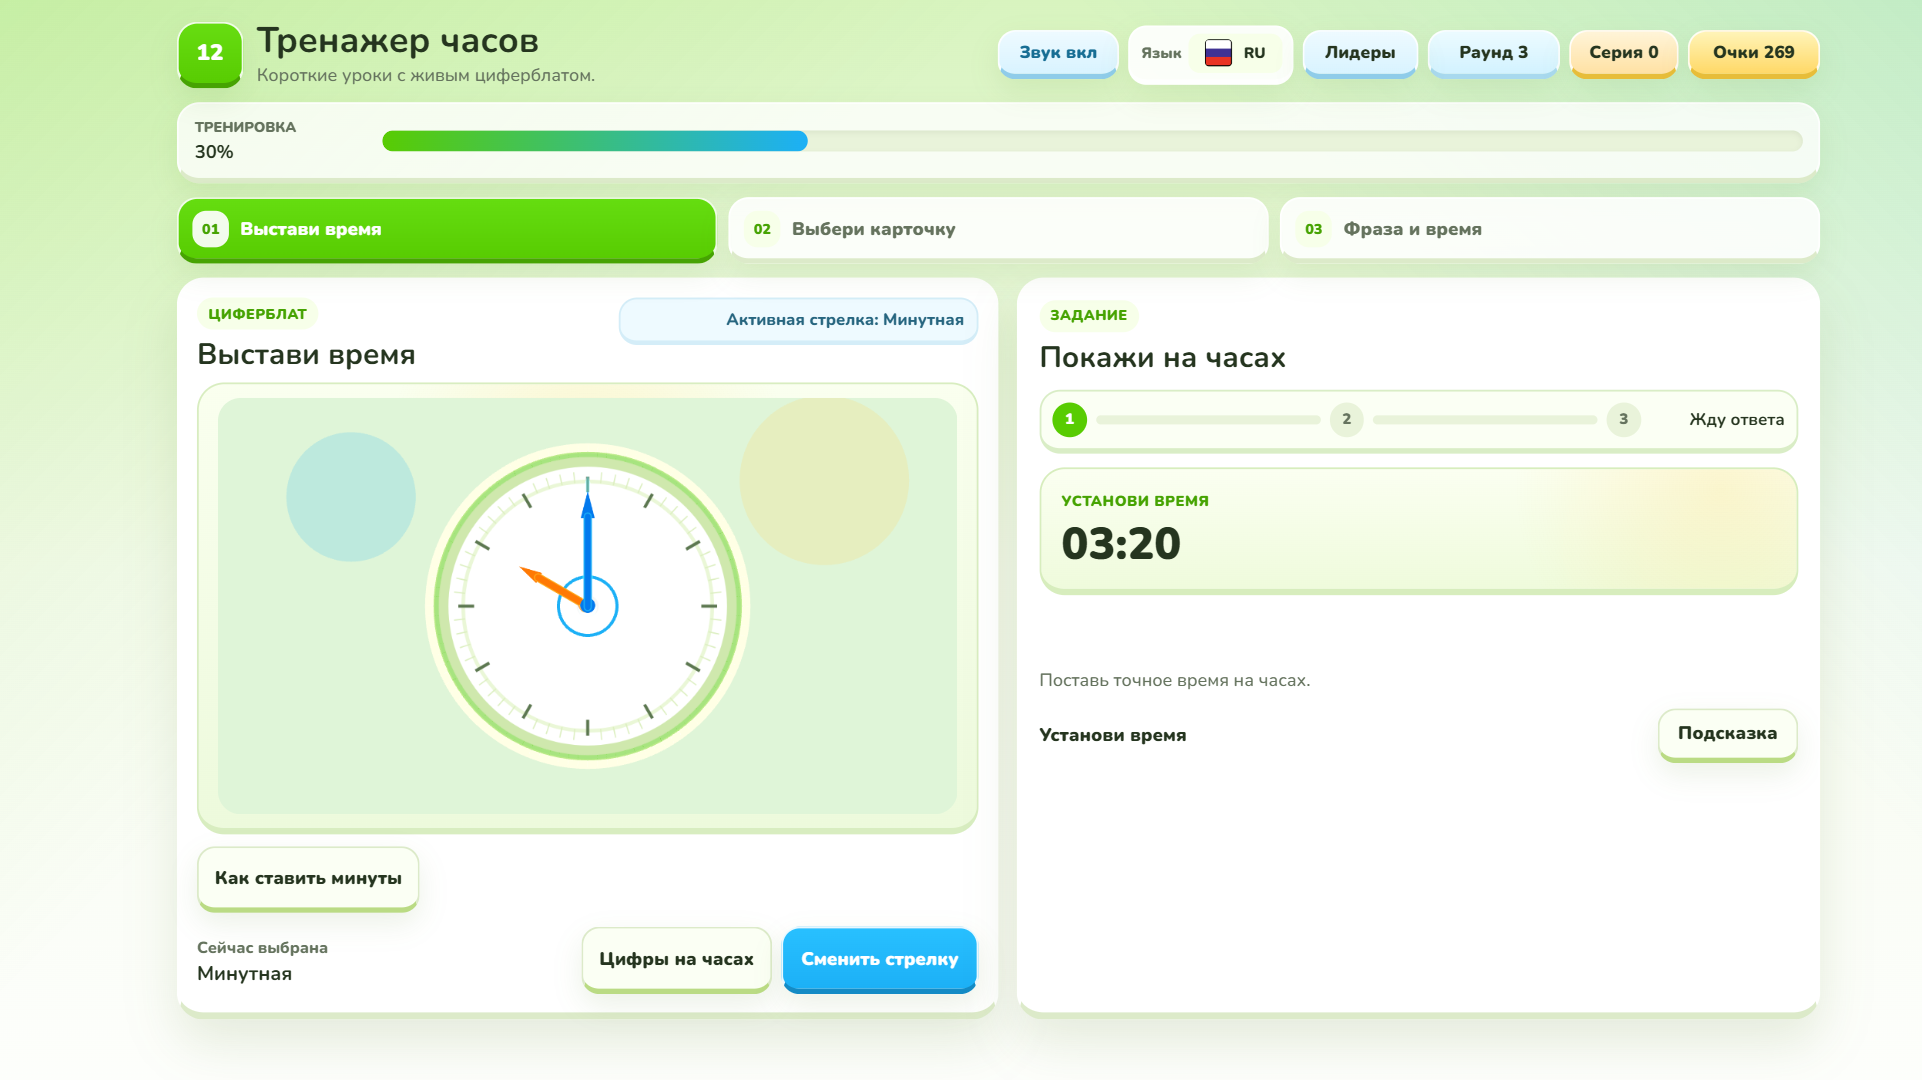Toggle sound with Звук вкл button
Screen dimensions: 1922x1080
pyautogui.click(x=1058, y=53)
